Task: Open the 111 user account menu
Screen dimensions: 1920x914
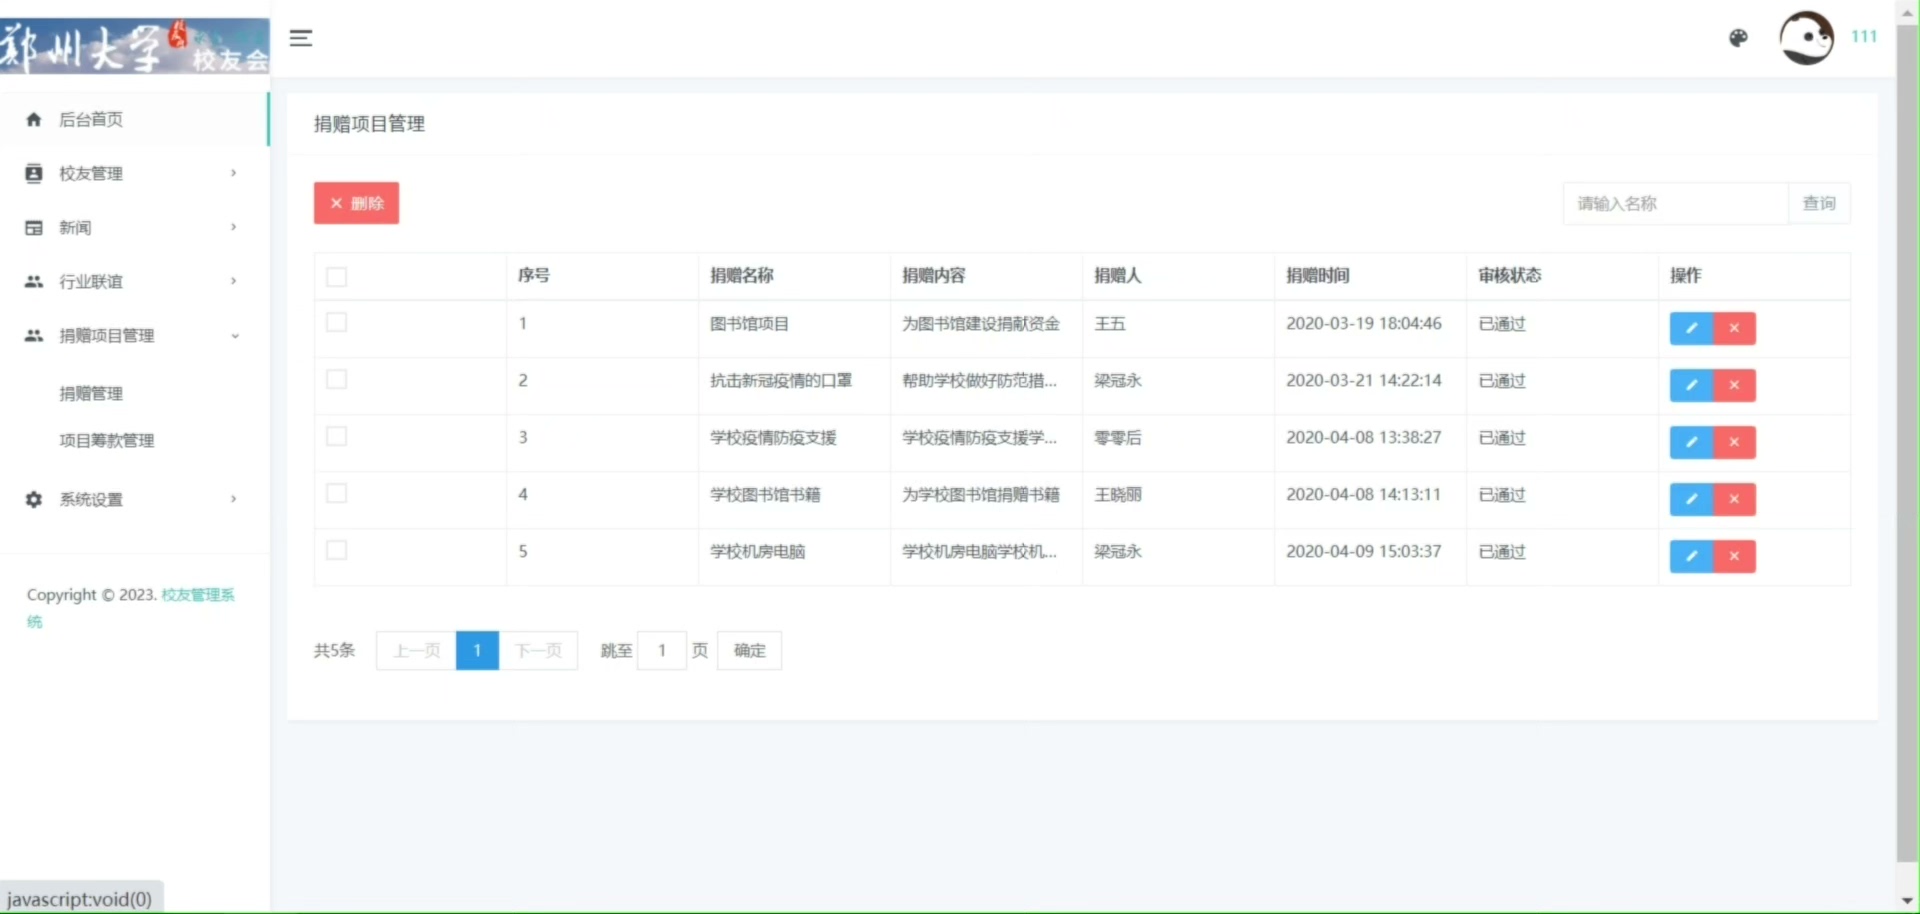Action: point(1864,37)
